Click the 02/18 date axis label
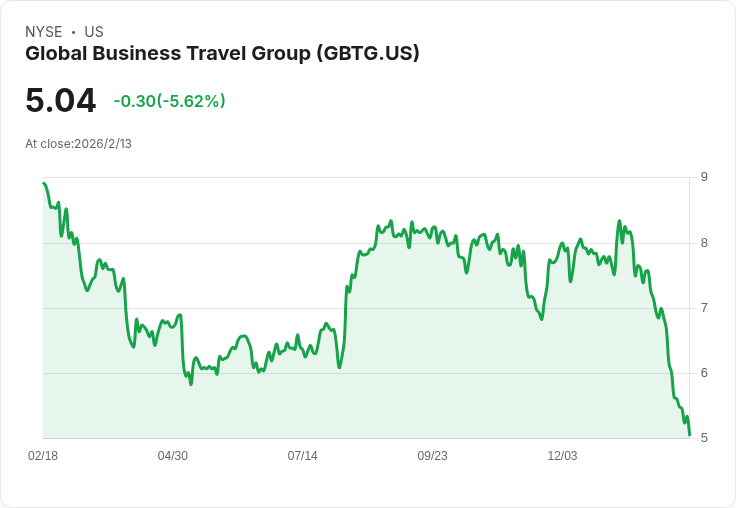This screenshot has width=736, height=508. click(43, 455)
